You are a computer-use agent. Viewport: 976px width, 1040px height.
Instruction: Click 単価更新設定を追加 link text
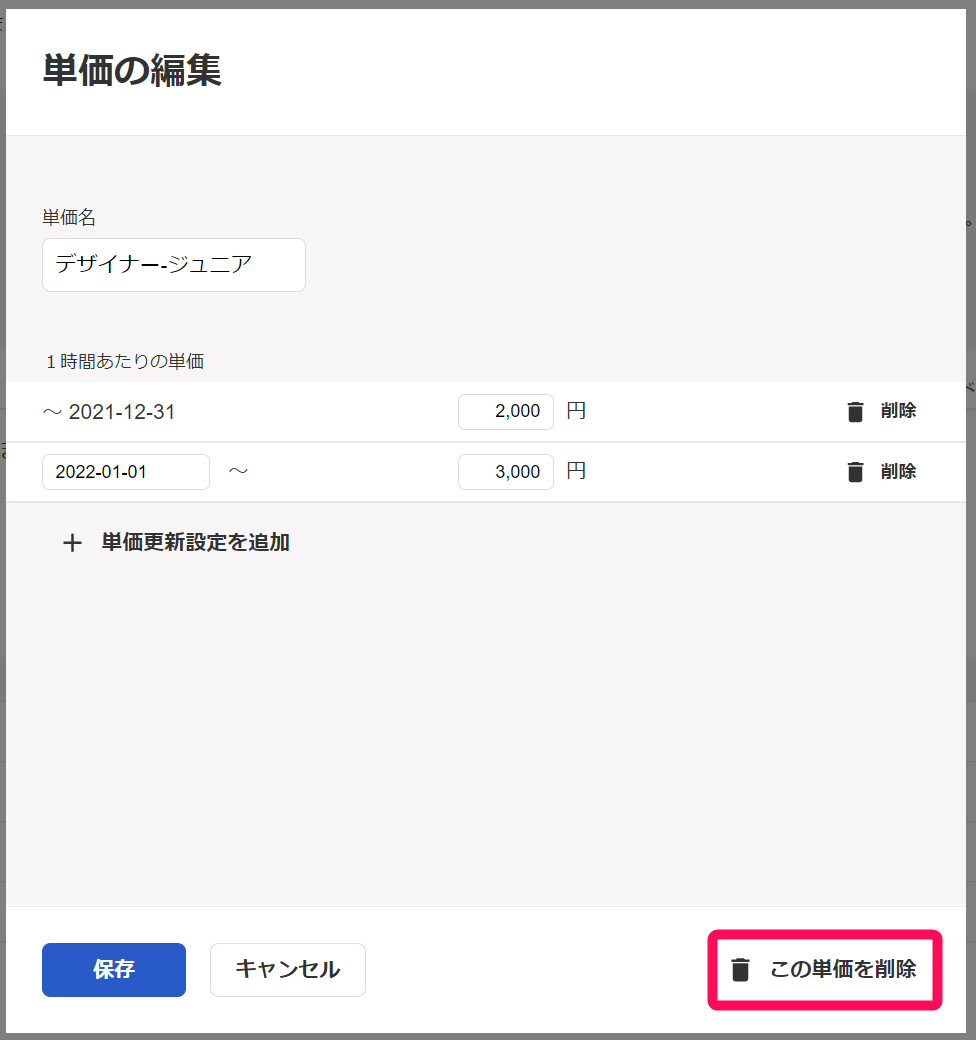pos(196,543)
